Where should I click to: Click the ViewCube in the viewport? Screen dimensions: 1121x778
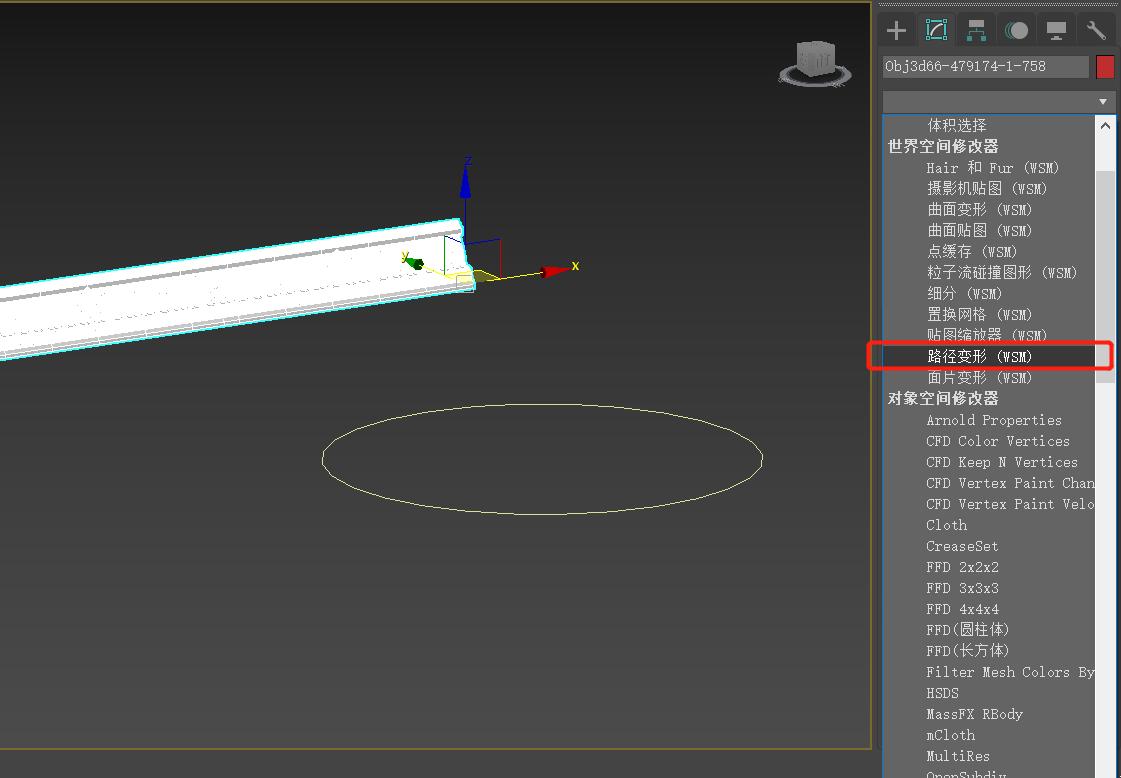[x=814, y=62]
